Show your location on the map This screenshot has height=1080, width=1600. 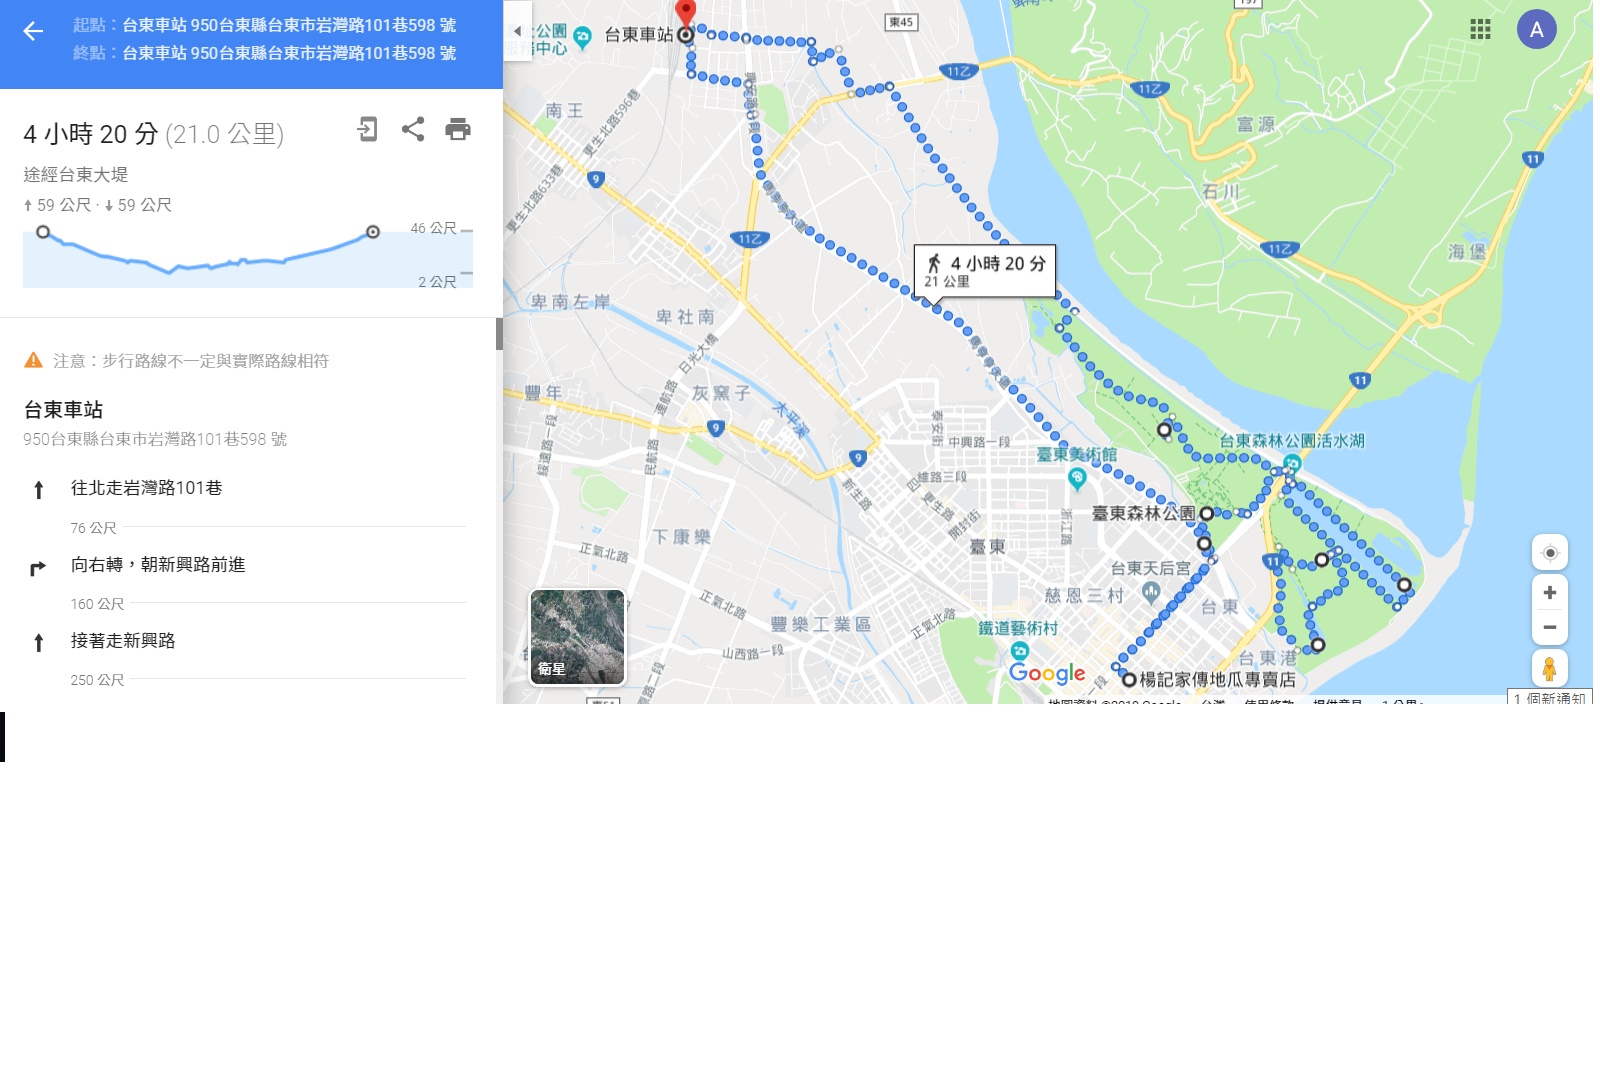pyautogui.click(x=1550, y=553)
